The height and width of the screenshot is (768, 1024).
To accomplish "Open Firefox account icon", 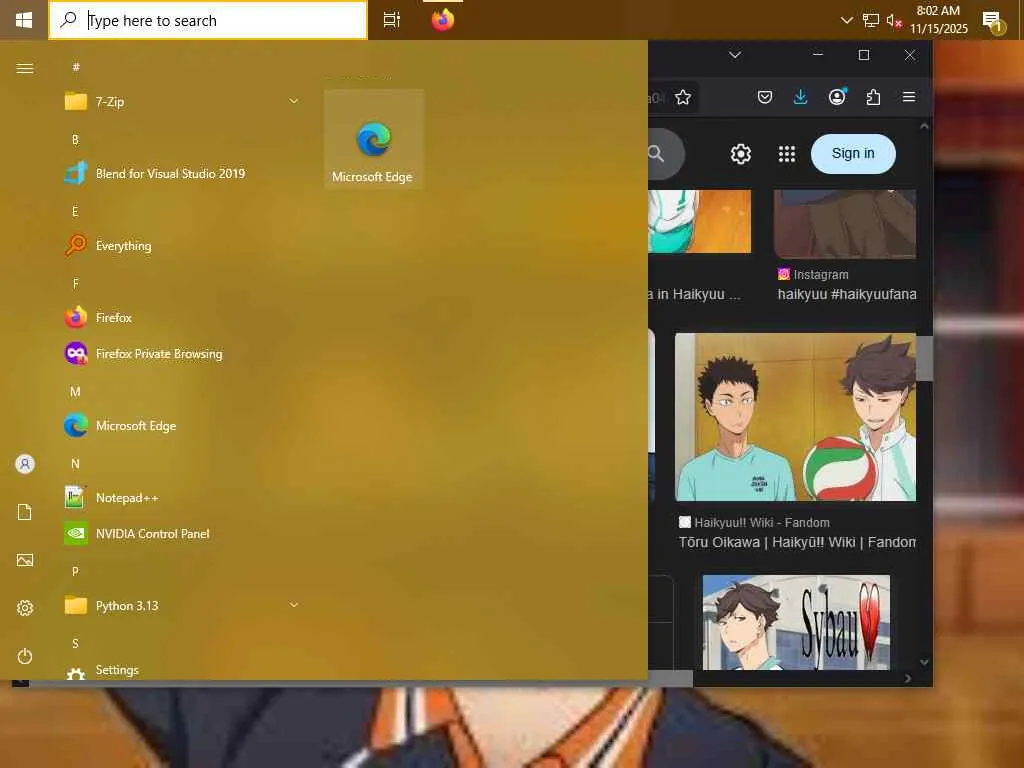I will tap(837, 97).
